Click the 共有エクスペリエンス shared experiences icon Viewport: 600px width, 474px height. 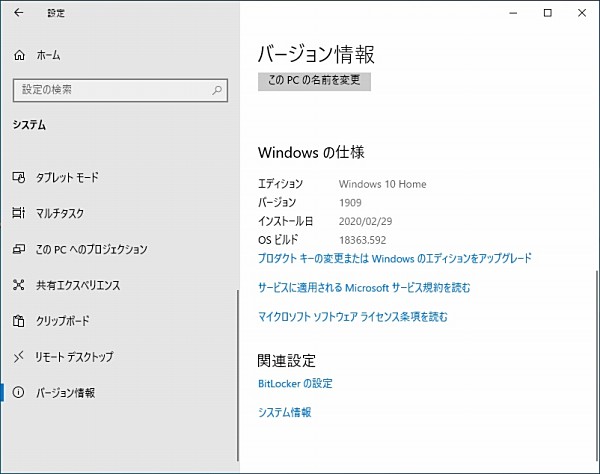coord(19,285)
